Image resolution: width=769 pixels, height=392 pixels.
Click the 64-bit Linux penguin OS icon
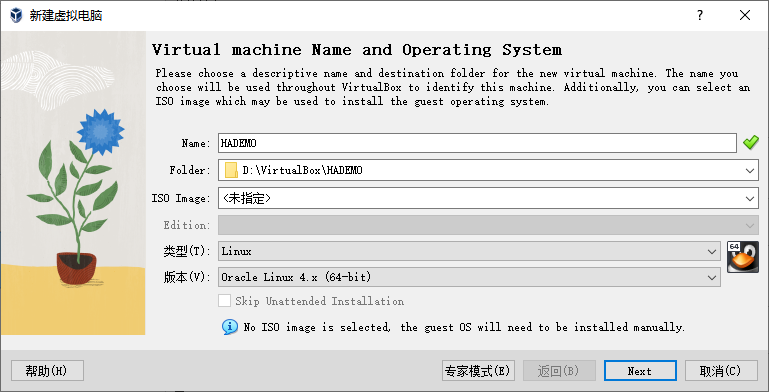coord(743,257)
